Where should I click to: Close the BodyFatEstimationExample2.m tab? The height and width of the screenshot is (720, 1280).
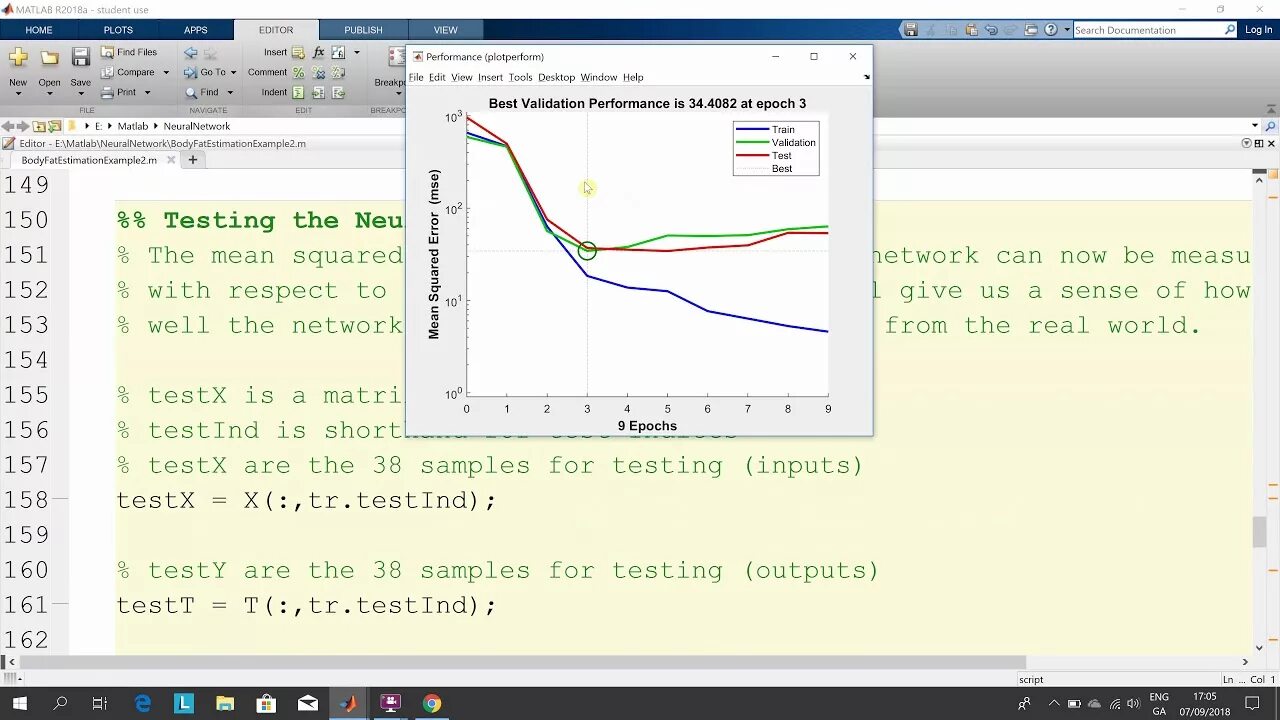coord(171,160)
